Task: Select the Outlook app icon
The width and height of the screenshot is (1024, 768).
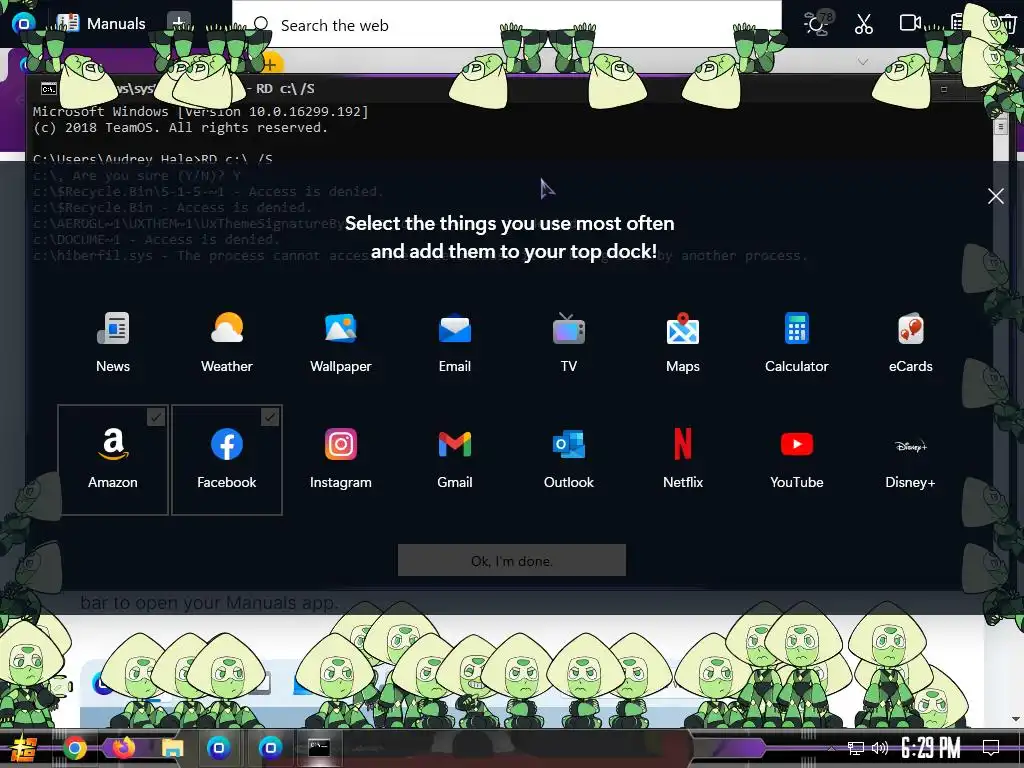Action: tap(569, 444)
